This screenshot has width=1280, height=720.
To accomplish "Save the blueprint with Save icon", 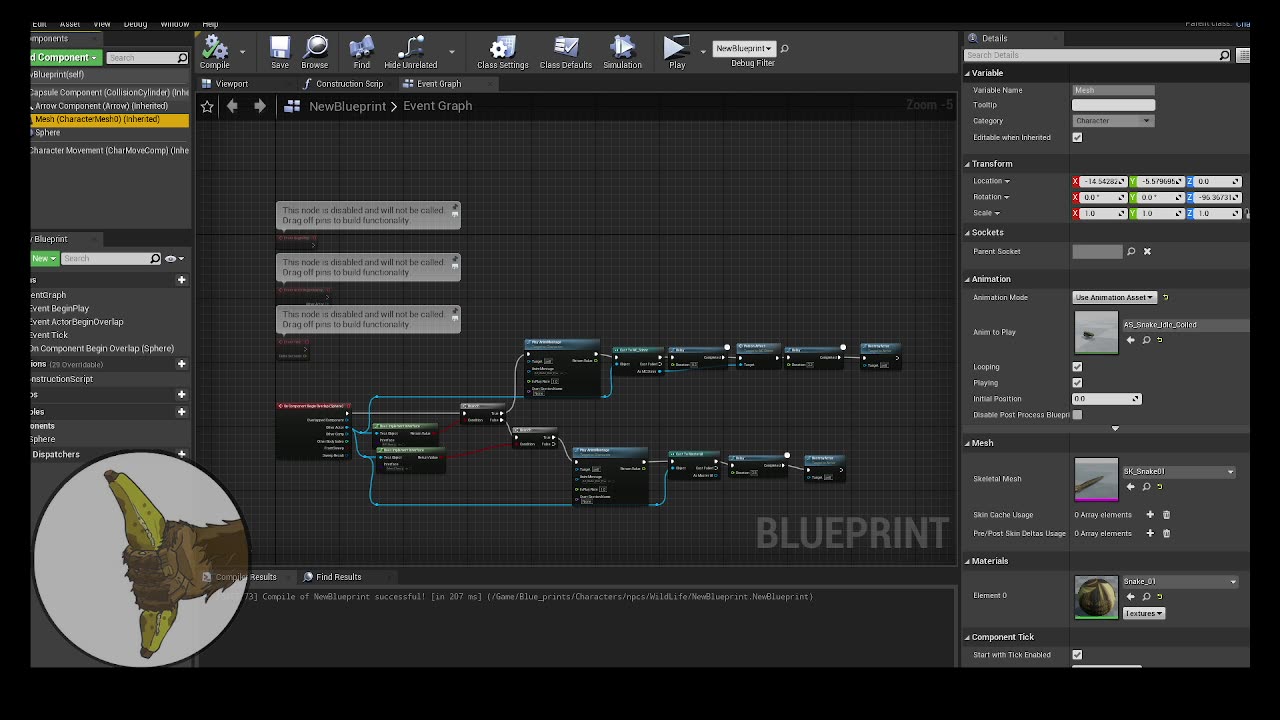I will 280,52.
